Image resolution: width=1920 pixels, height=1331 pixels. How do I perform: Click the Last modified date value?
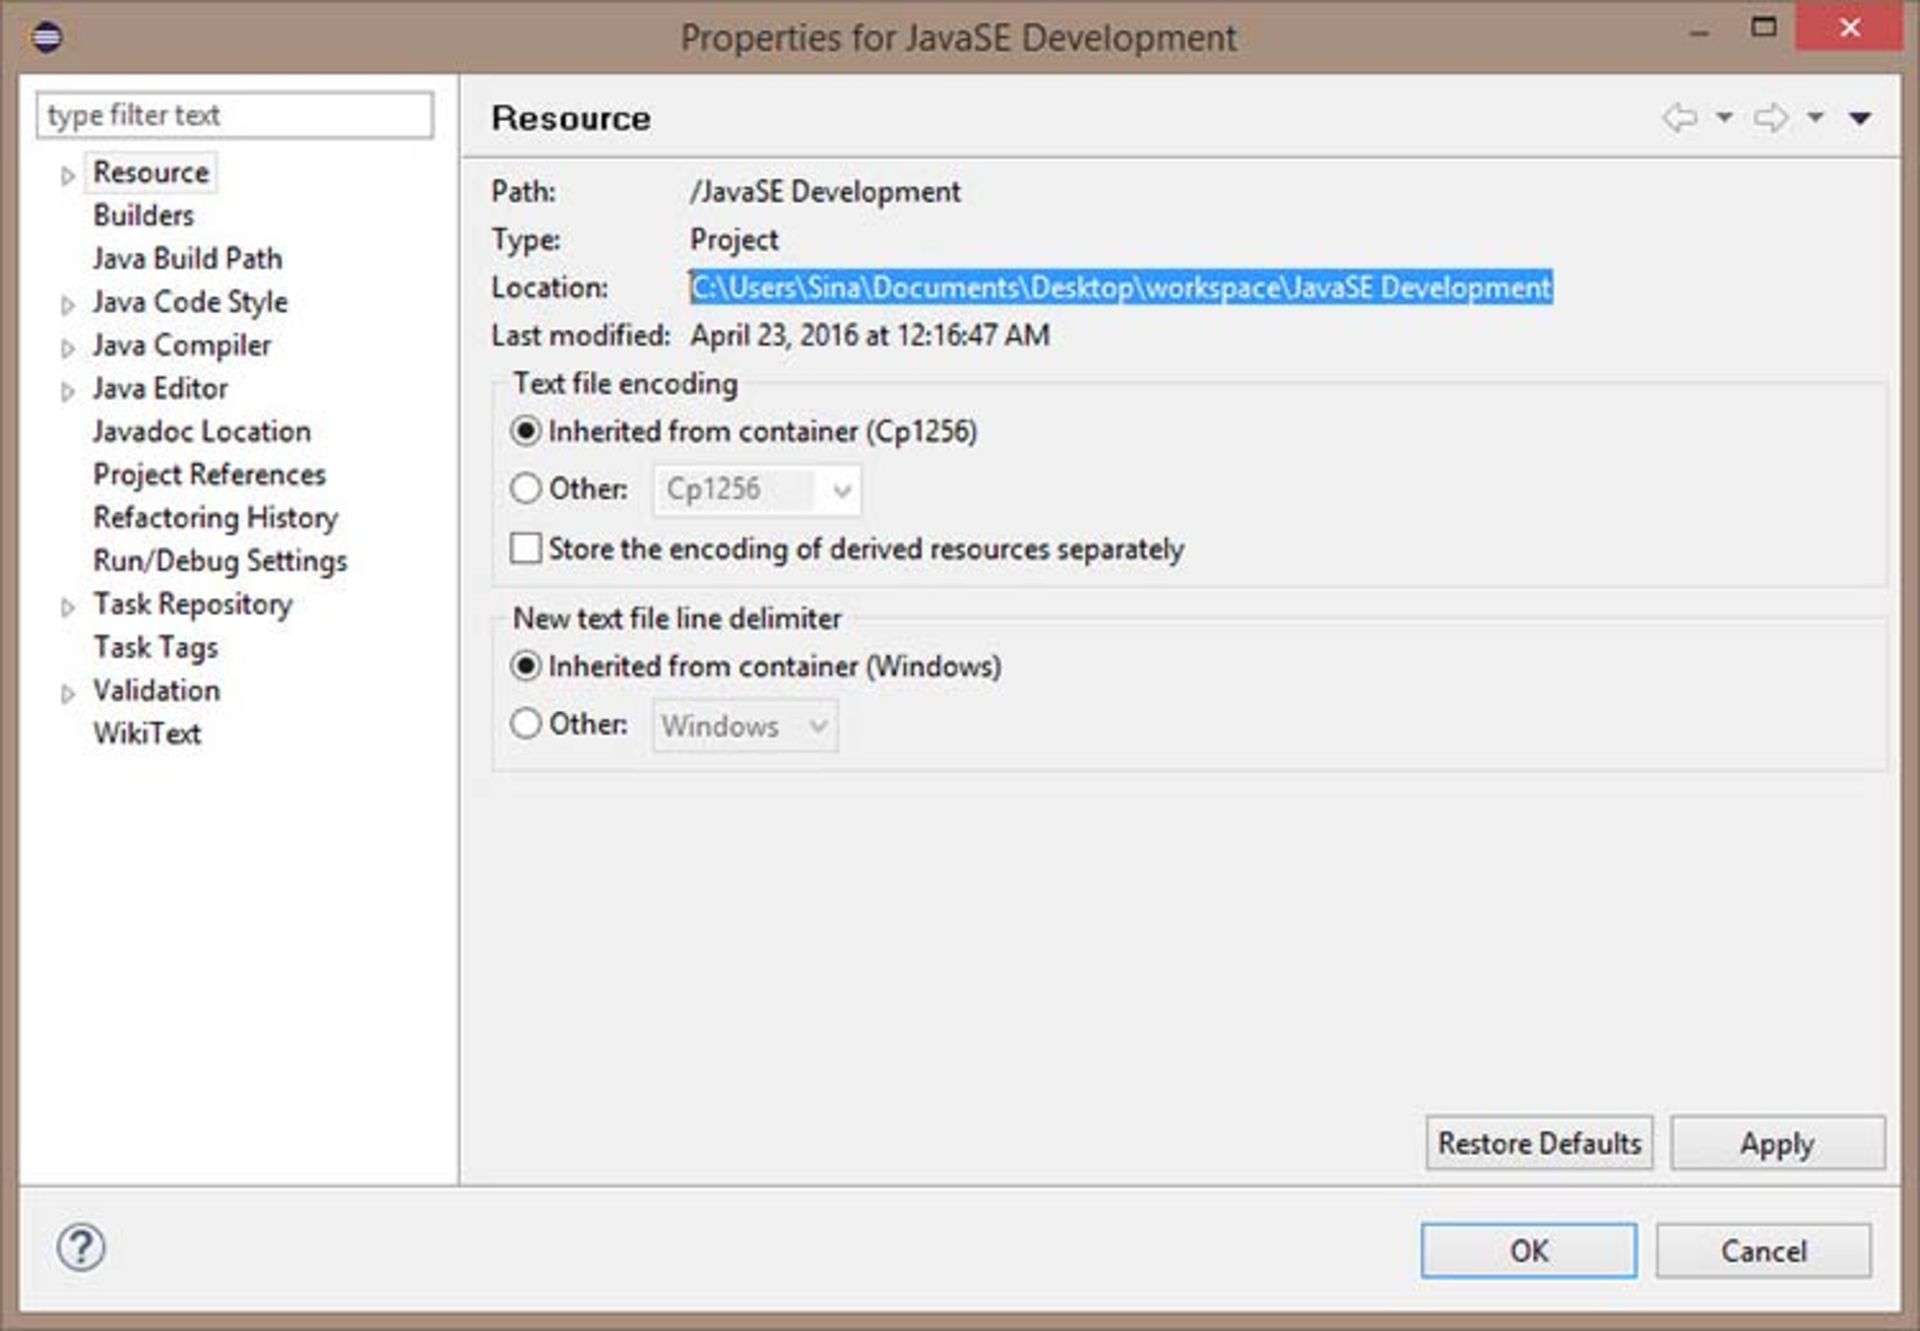pos(869,335)
